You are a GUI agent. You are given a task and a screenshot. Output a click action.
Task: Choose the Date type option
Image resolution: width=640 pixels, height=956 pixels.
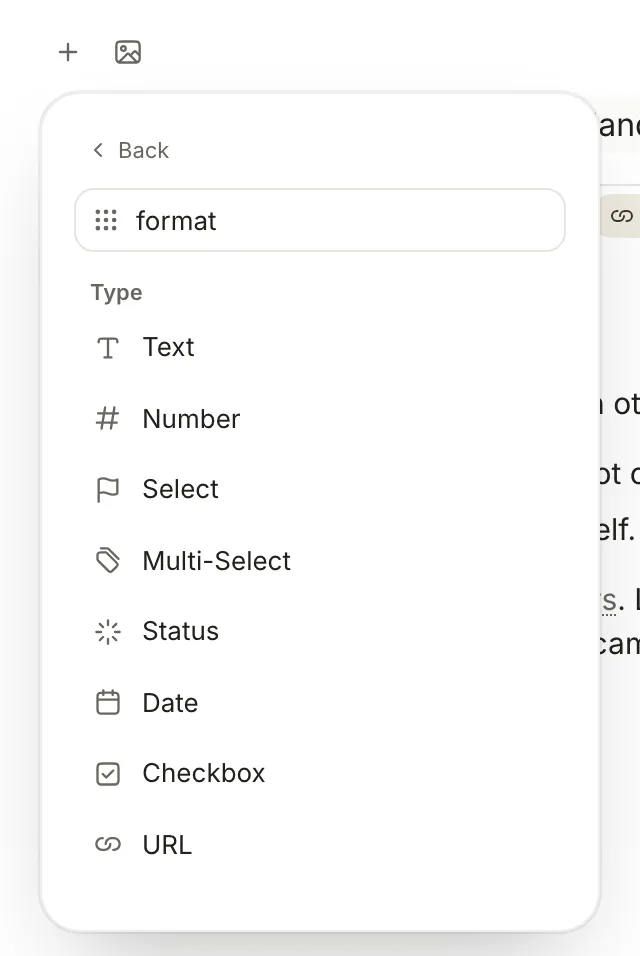tap(320, 703)
